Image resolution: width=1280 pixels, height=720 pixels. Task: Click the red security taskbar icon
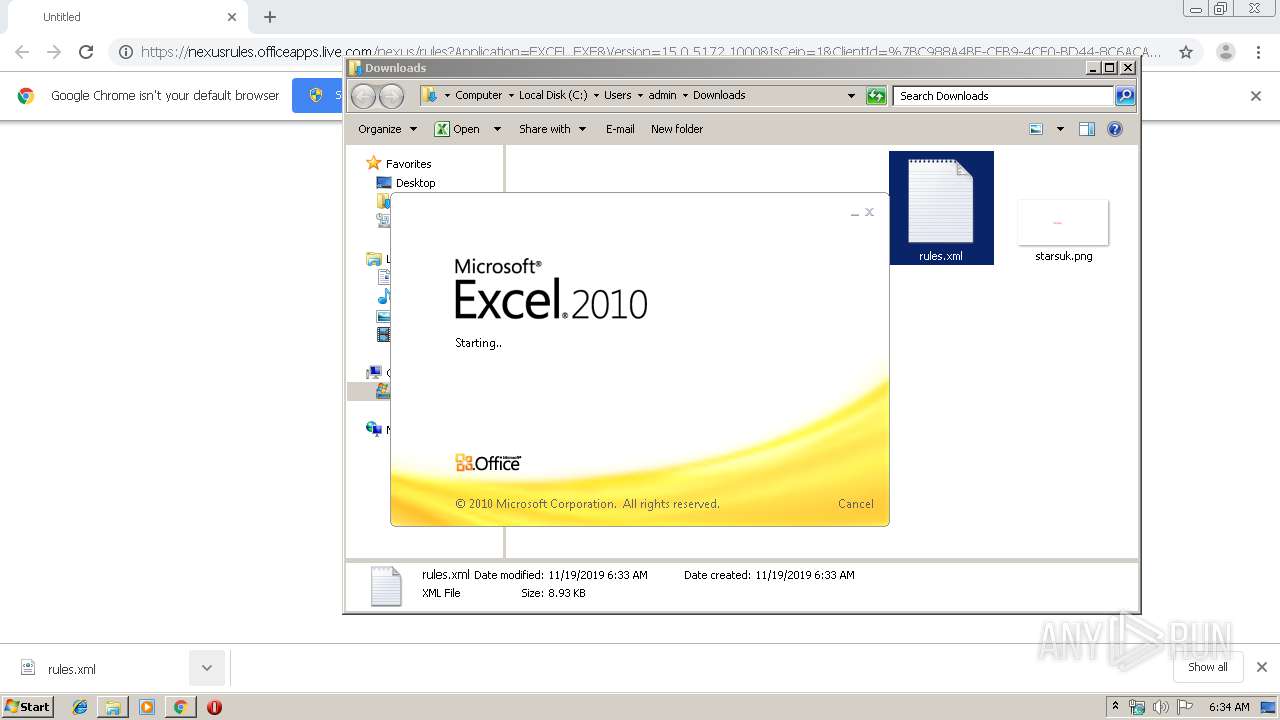coord(214,707)
